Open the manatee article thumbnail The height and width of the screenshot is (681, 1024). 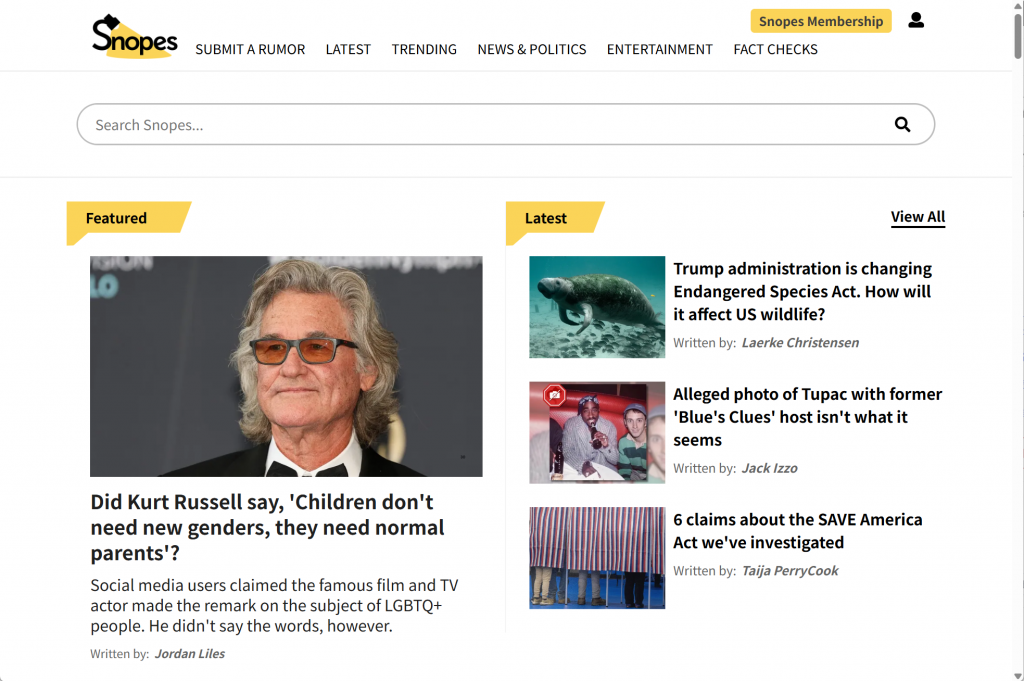click(x=597, y=307)
